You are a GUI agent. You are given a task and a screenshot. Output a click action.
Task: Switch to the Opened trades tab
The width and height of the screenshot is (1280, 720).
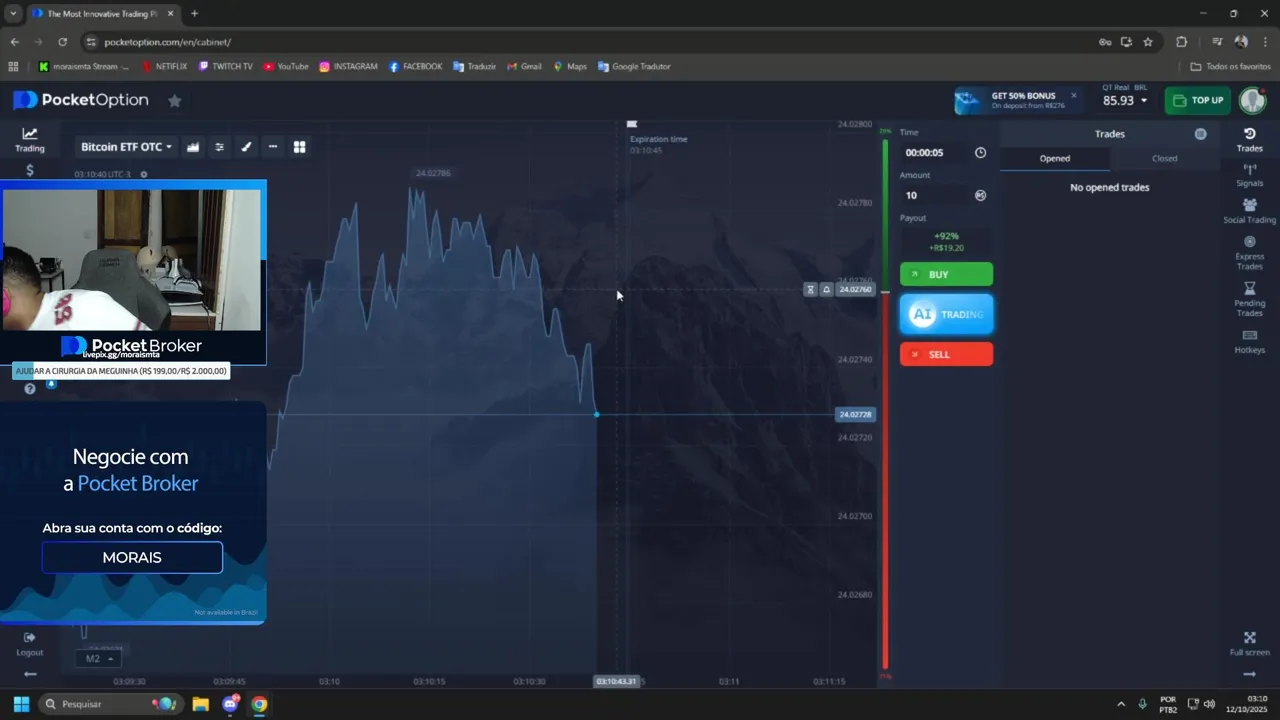(x=1055, y=158)
